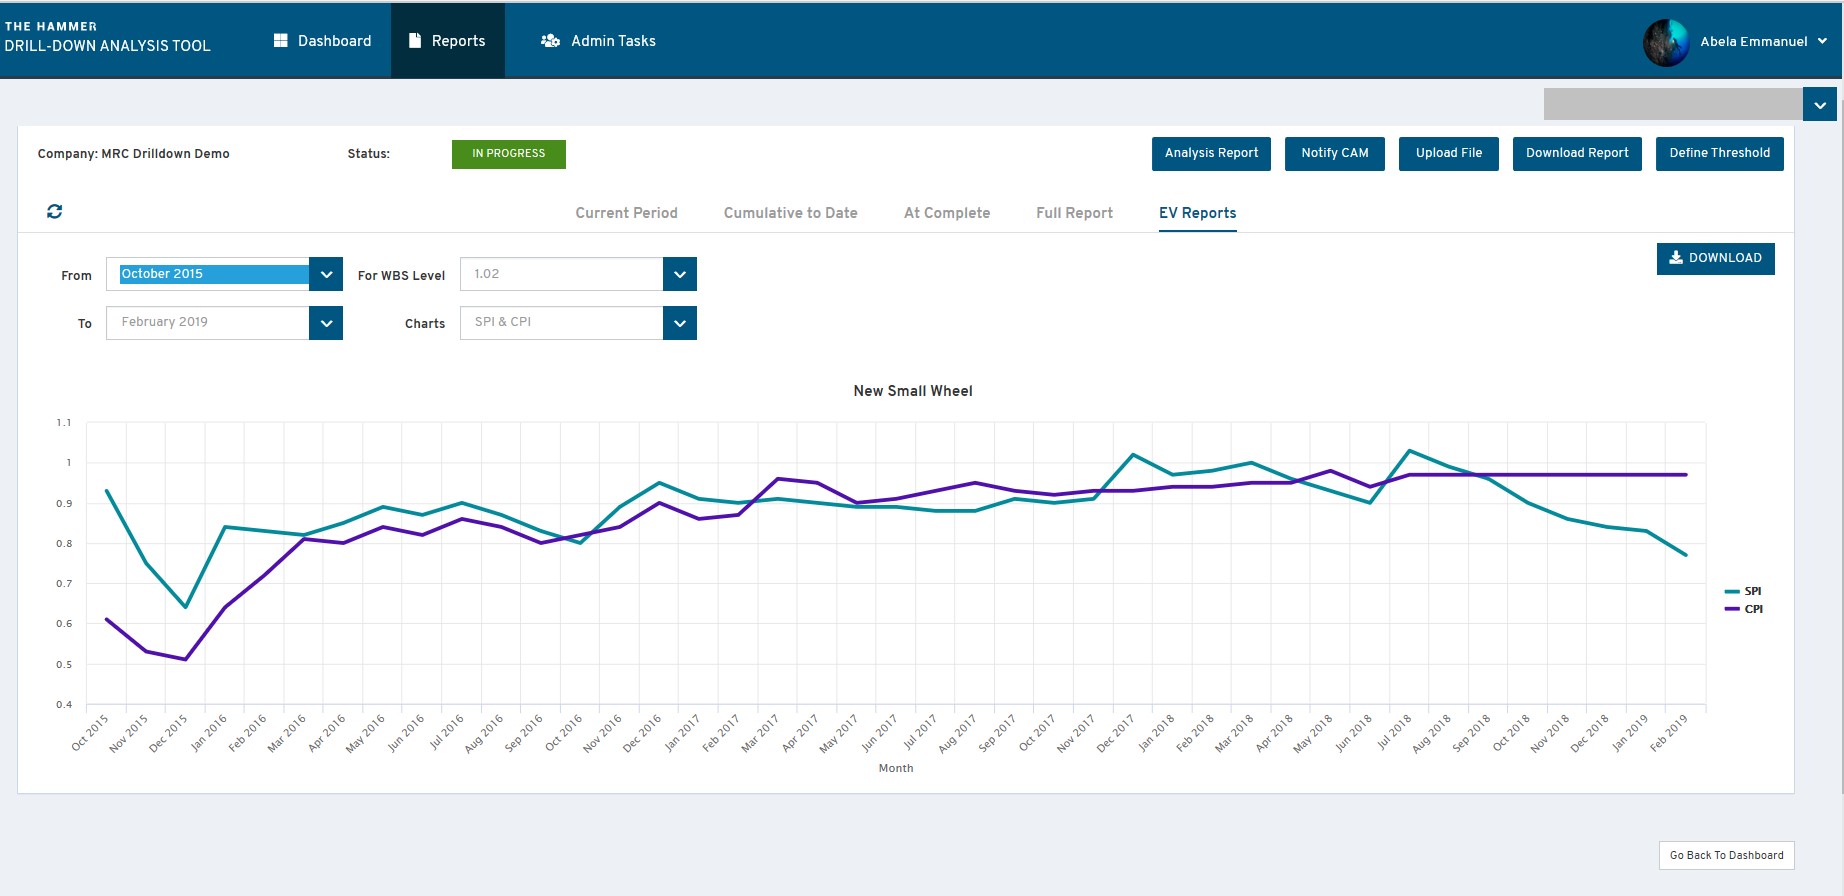The width and height of the screenshot is (1844, 896).
Task: Click the Define Threshold button
Action: pyautogui.click(x=1720, y=153)
